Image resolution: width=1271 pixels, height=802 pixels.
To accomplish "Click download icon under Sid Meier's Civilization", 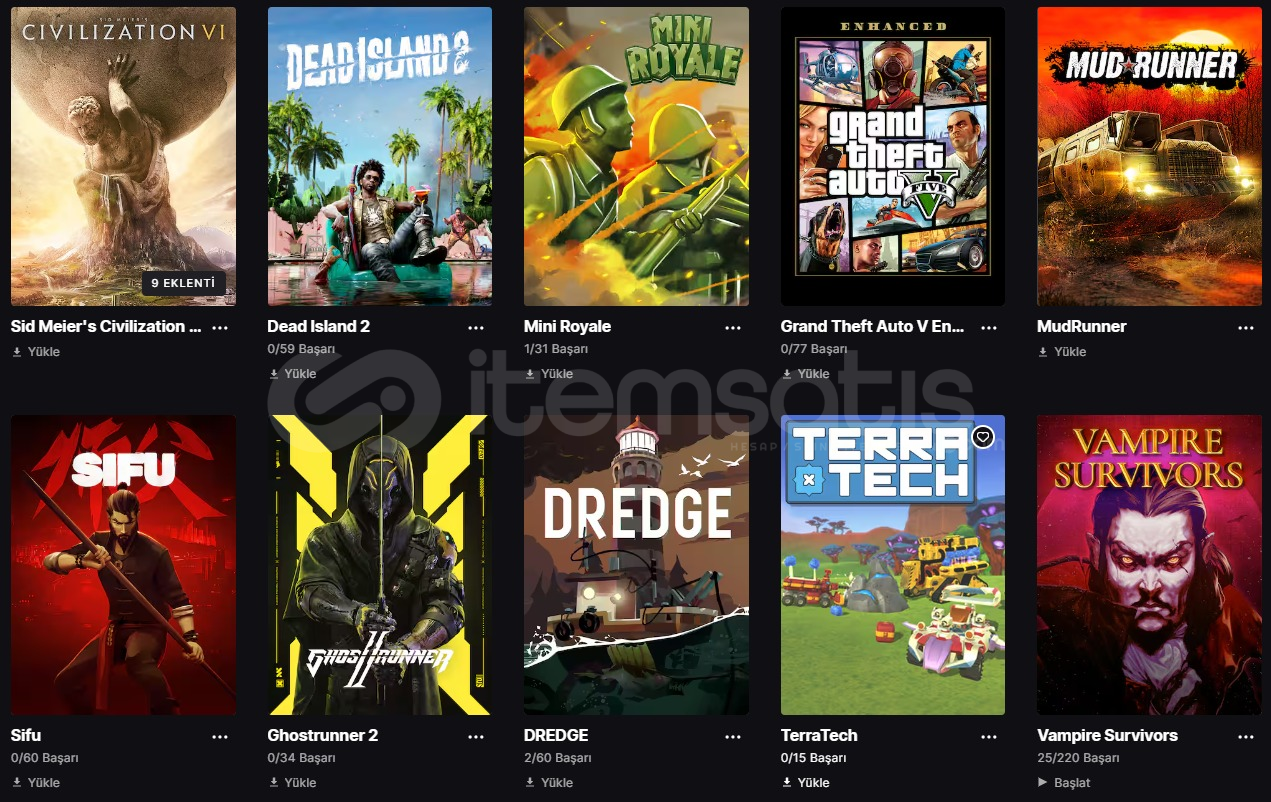I will [17, 352].
